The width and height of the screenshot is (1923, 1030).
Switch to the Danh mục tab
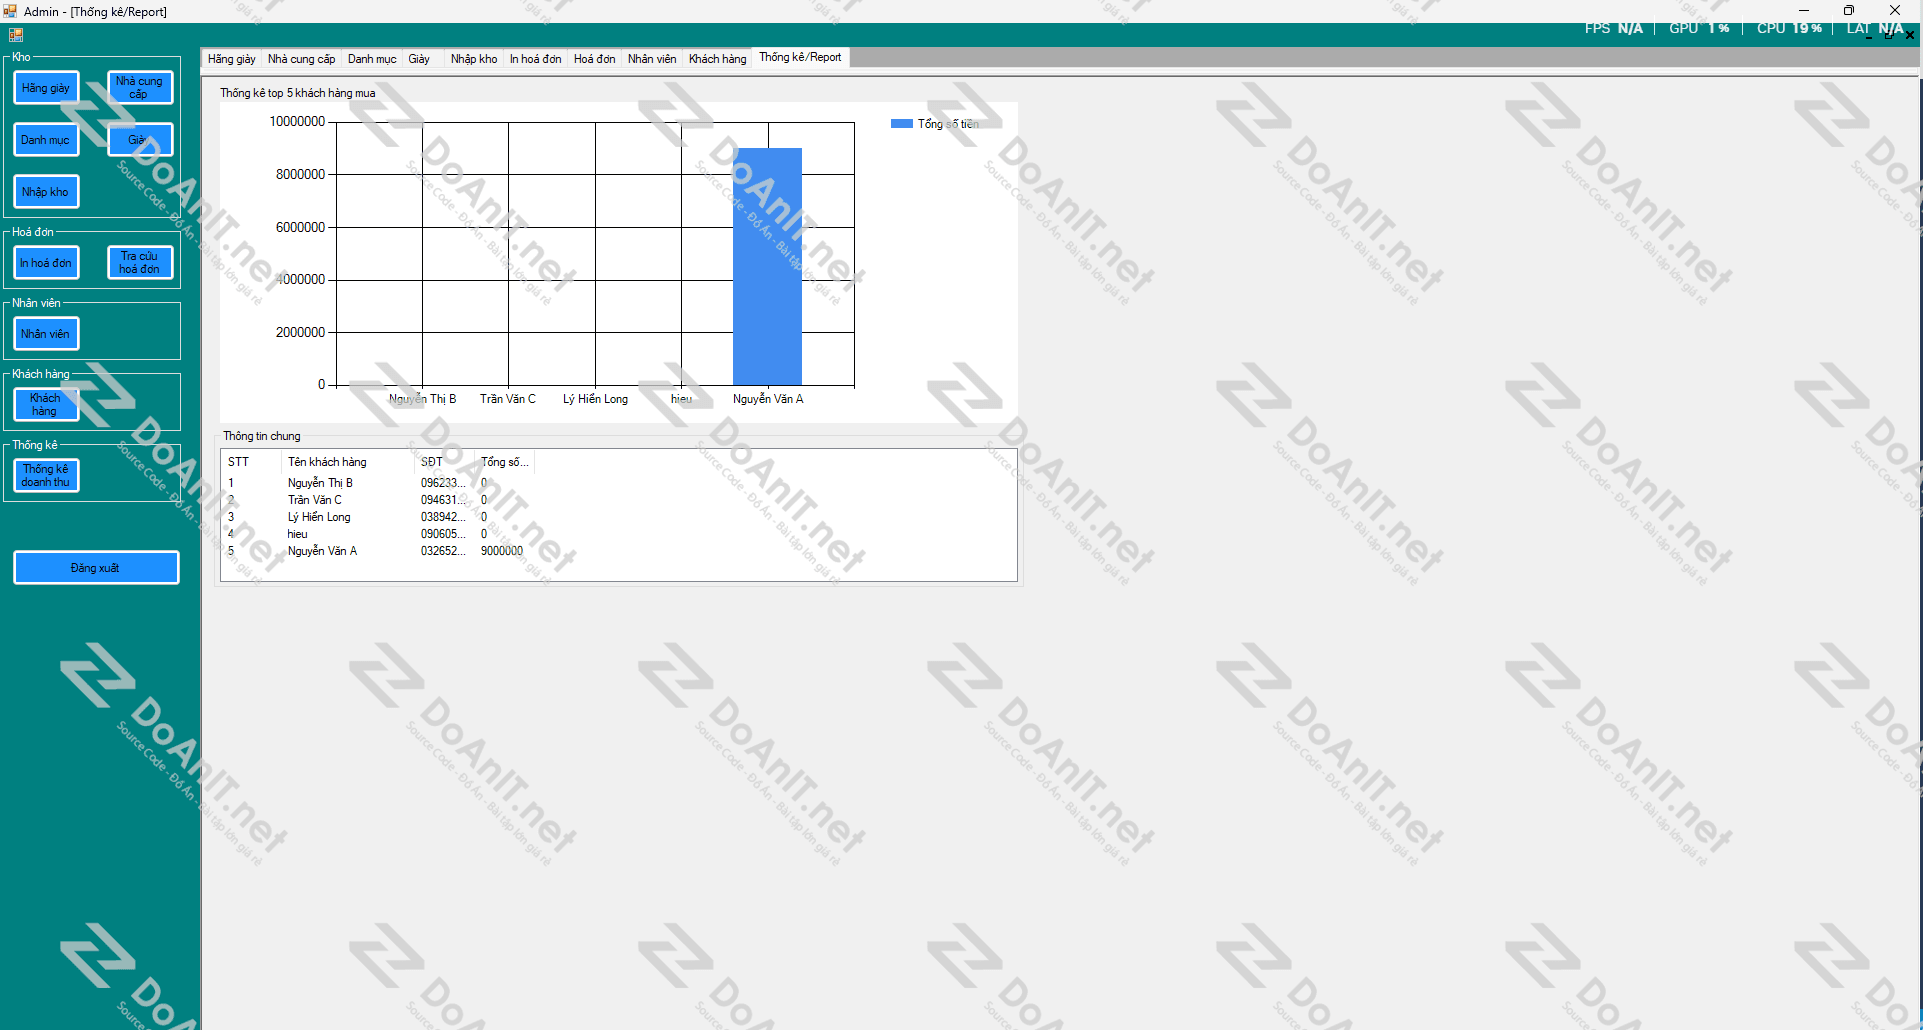coord(372,59)
